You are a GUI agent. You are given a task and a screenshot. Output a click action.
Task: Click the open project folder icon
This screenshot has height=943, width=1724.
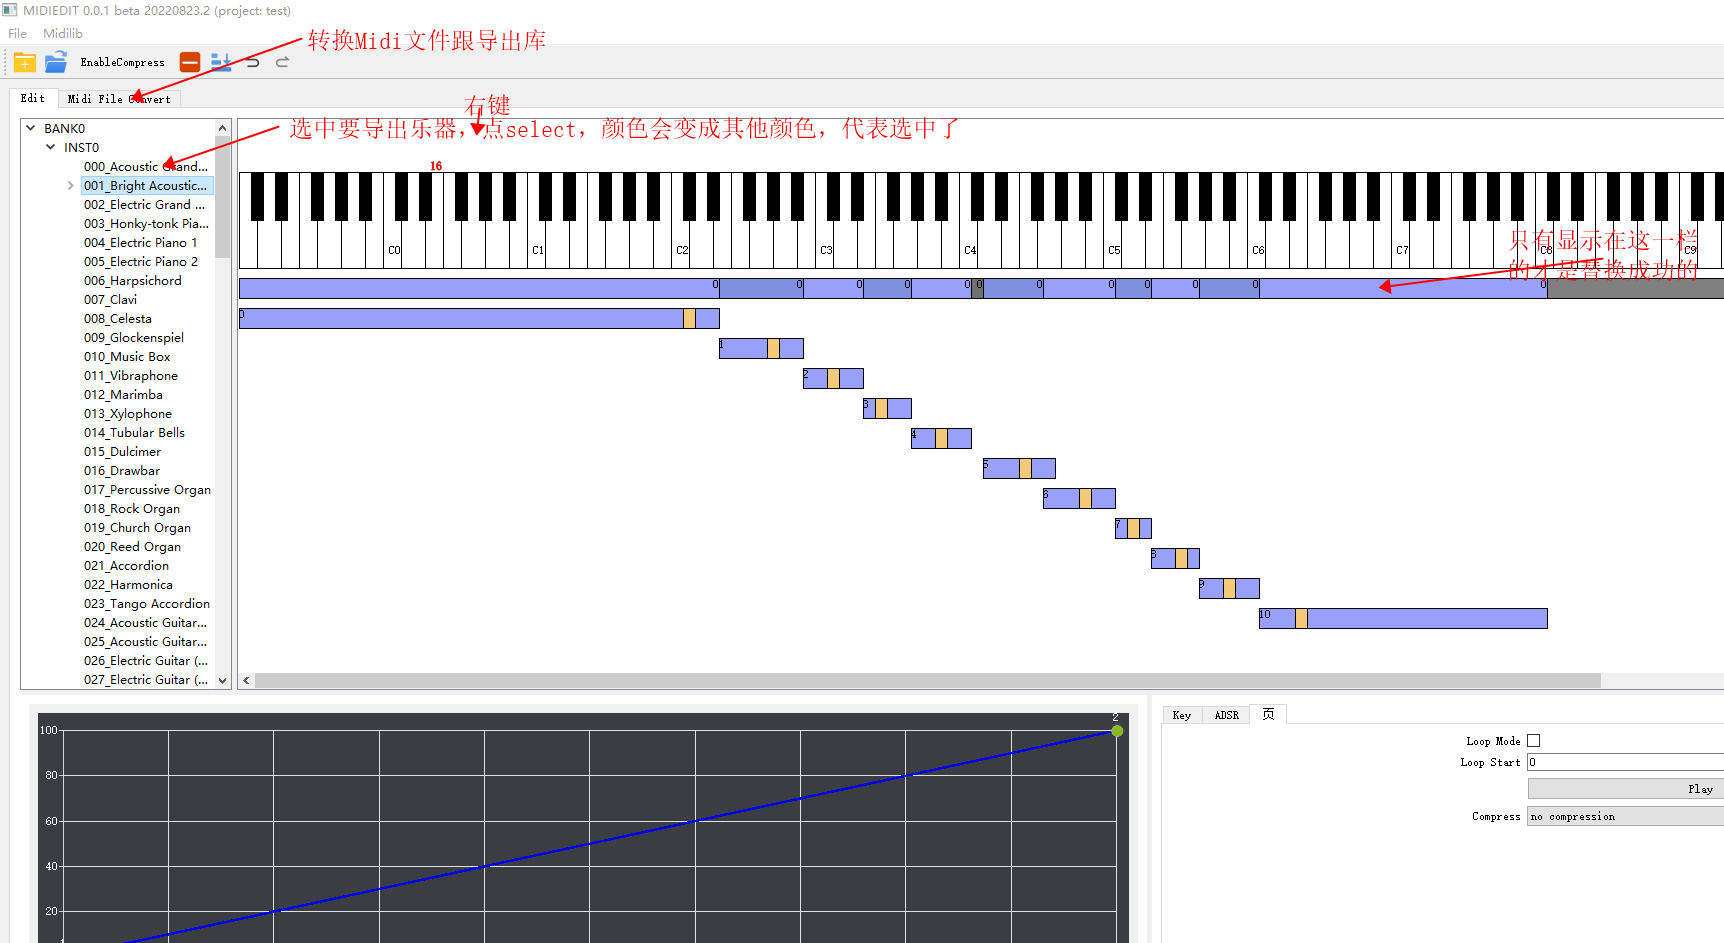point(56,63)
